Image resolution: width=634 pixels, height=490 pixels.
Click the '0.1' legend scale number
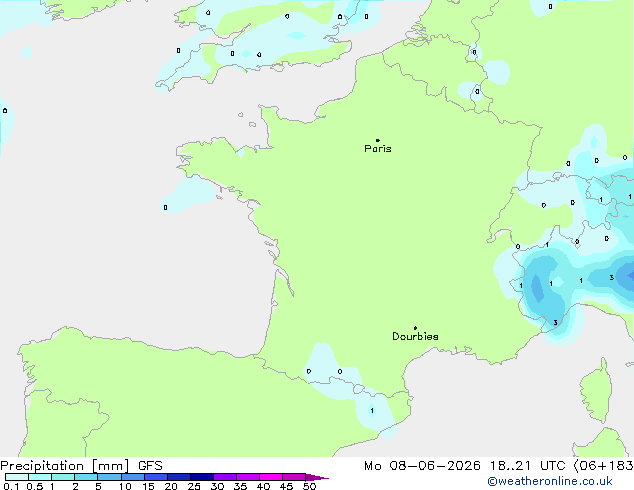tap(11, 486)
